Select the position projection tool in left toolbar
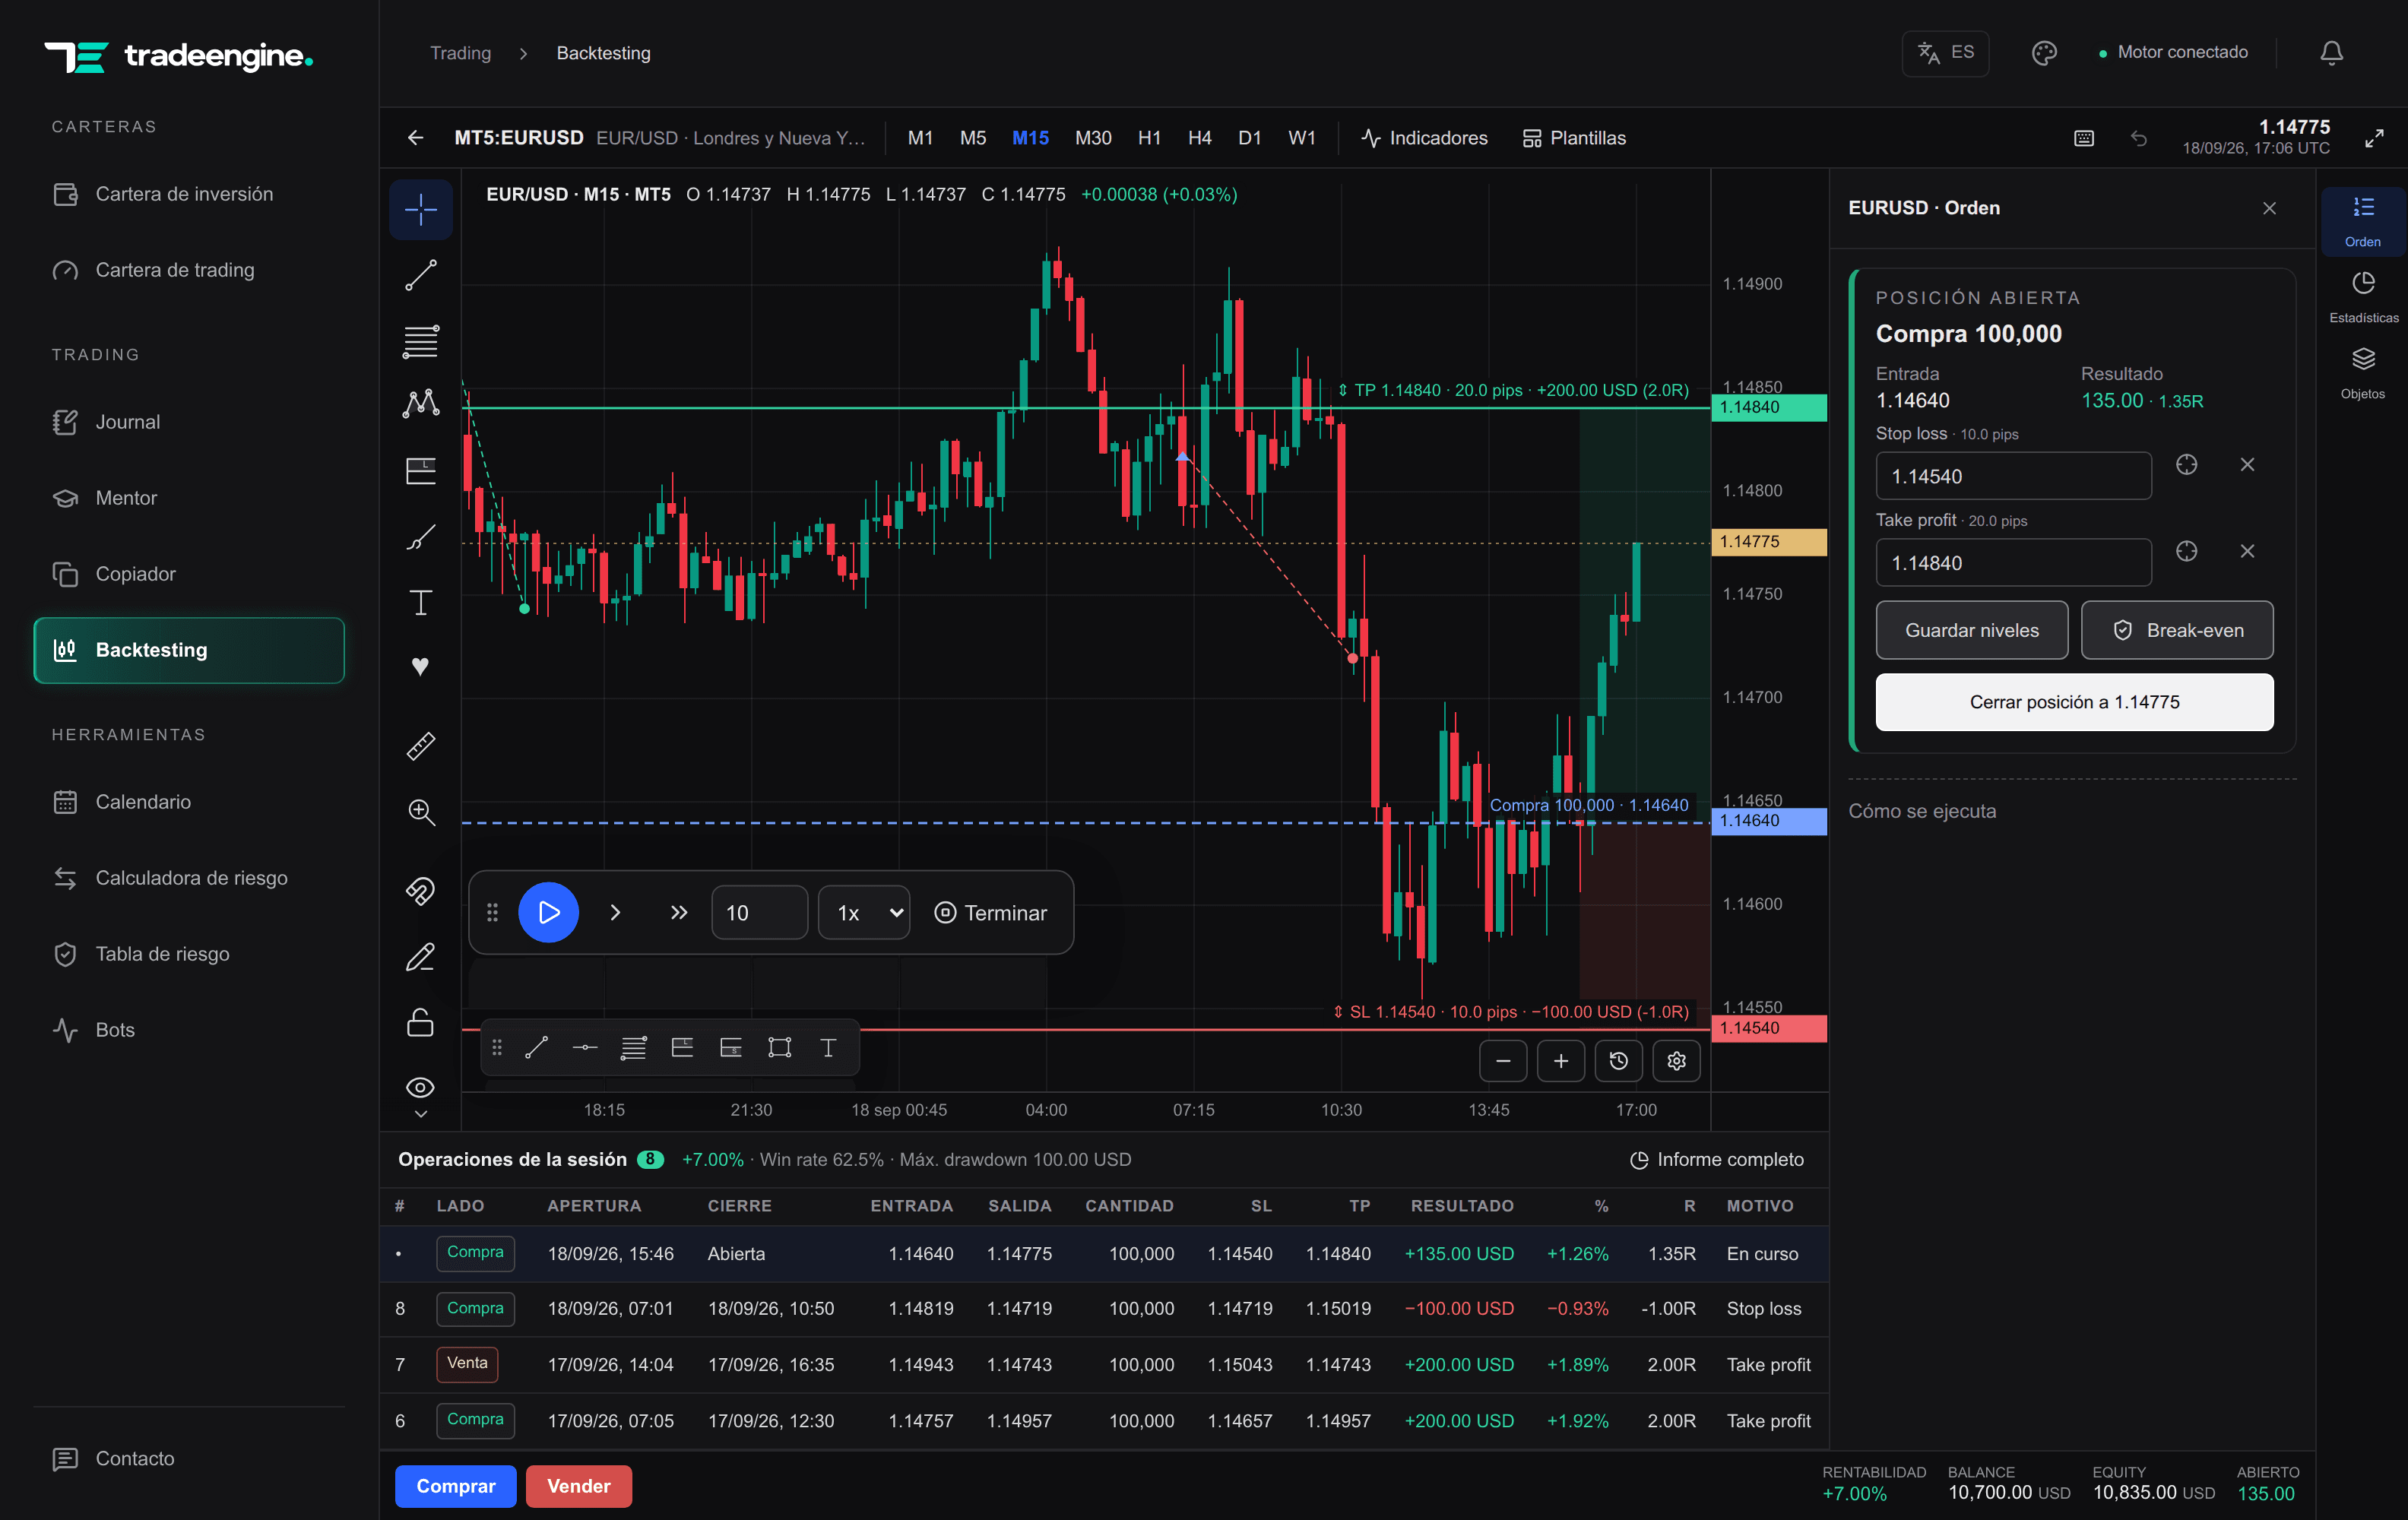This screenshot has height=1520, width=2408. [x=420, y=471]
